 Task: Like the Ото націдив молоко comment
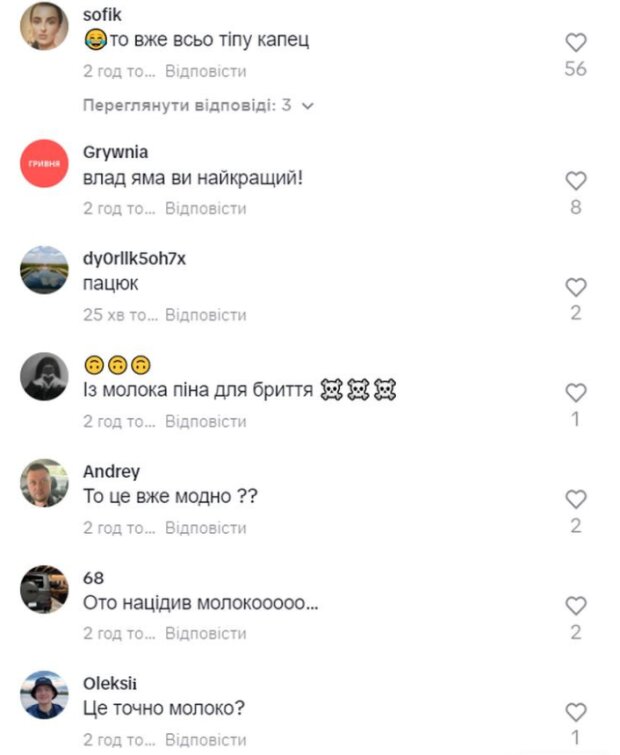pos(576,606)
